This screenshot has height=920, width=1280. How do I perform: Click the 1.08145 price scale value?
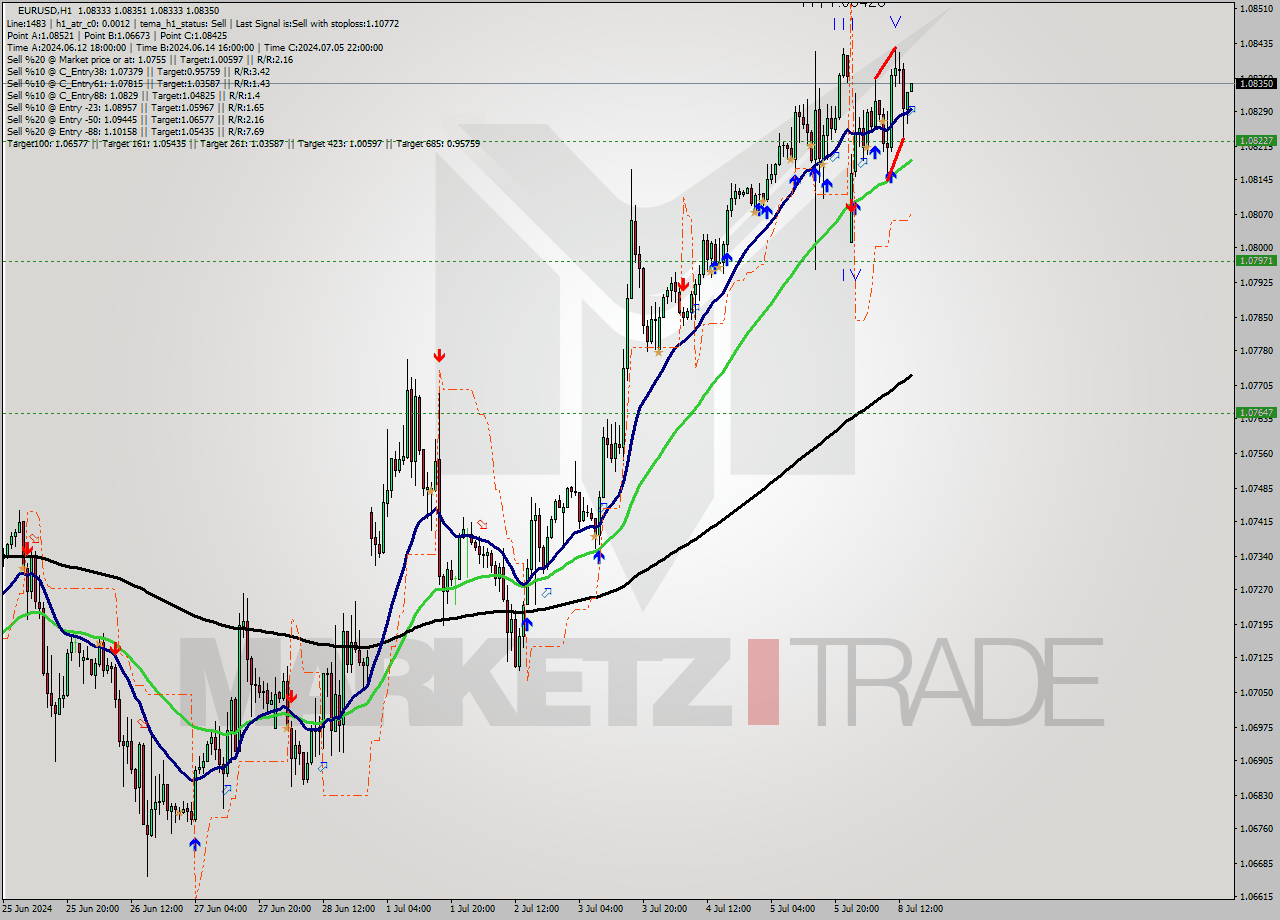point(1255,180)
